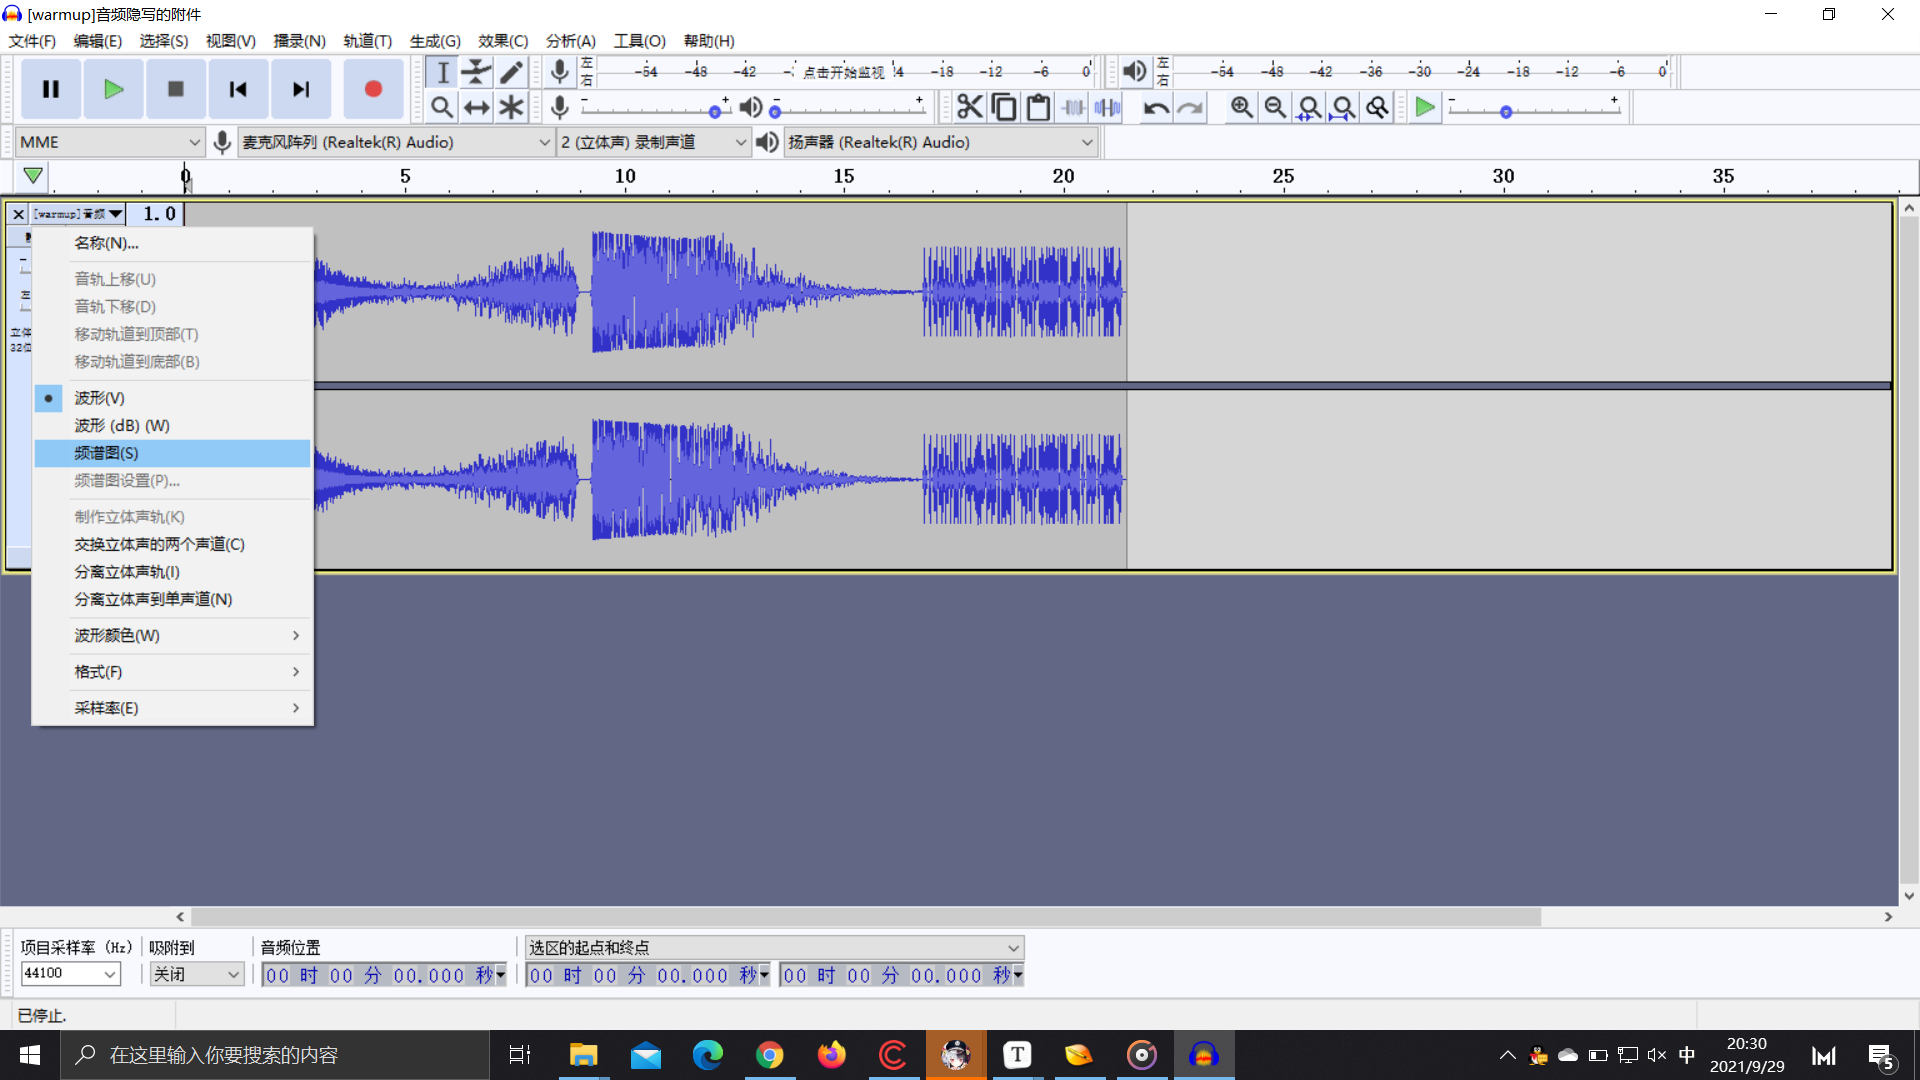Open File Explorer from the taskbar

(583, 1055)
